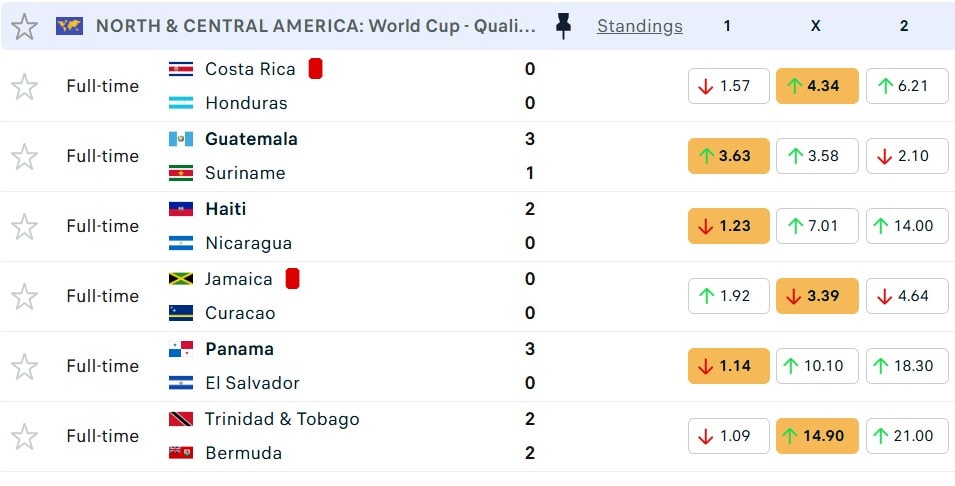Star the Costa Rica vs Honduras match
The image size is (955, 486).
(24, 87)
